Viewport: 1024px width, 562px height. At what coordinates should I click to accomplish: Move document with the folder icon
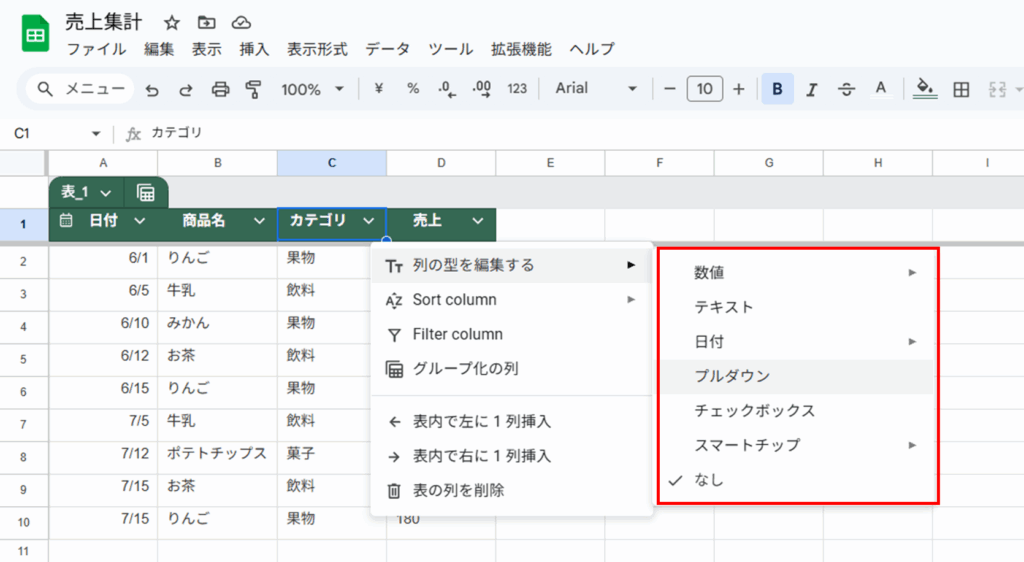pyautogui.click(x=206, y=23)
